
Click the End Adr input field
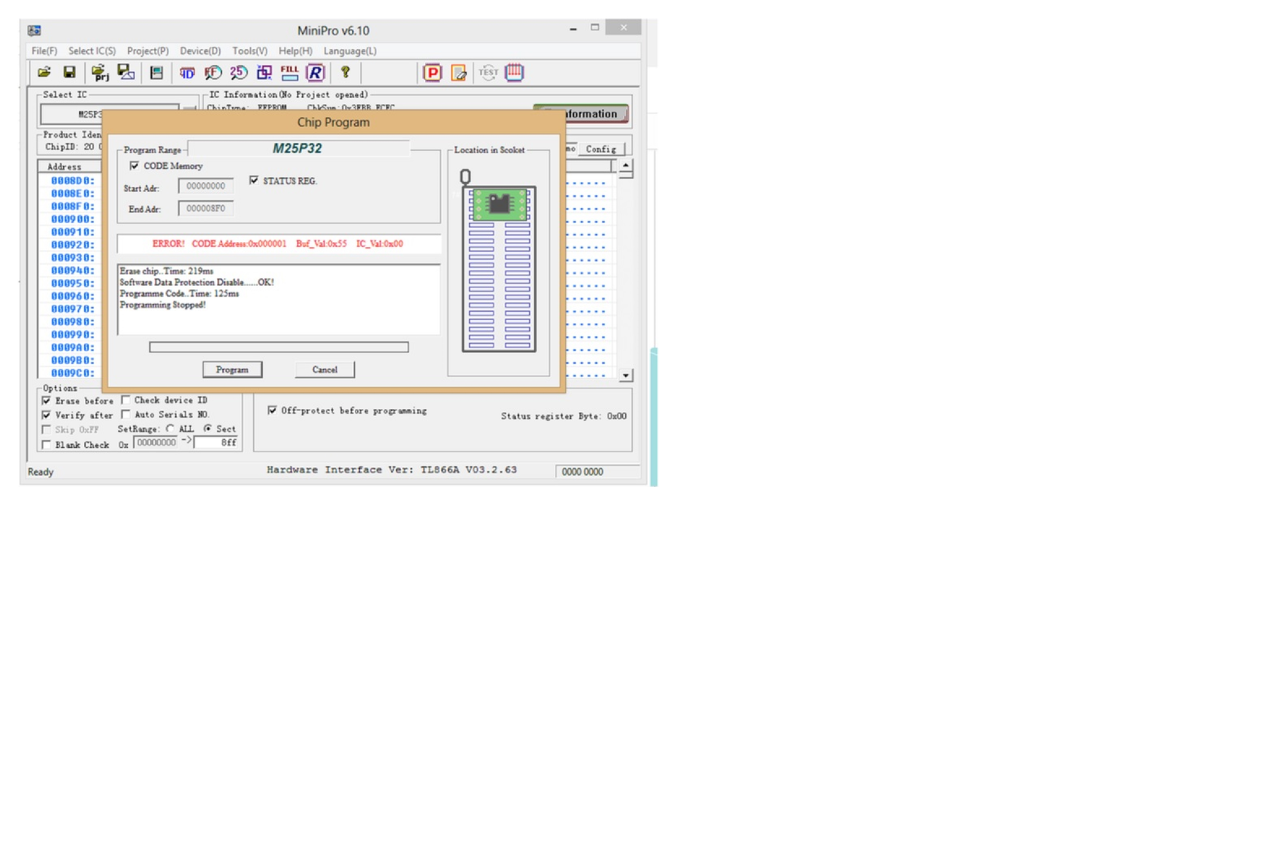point(206,209)
